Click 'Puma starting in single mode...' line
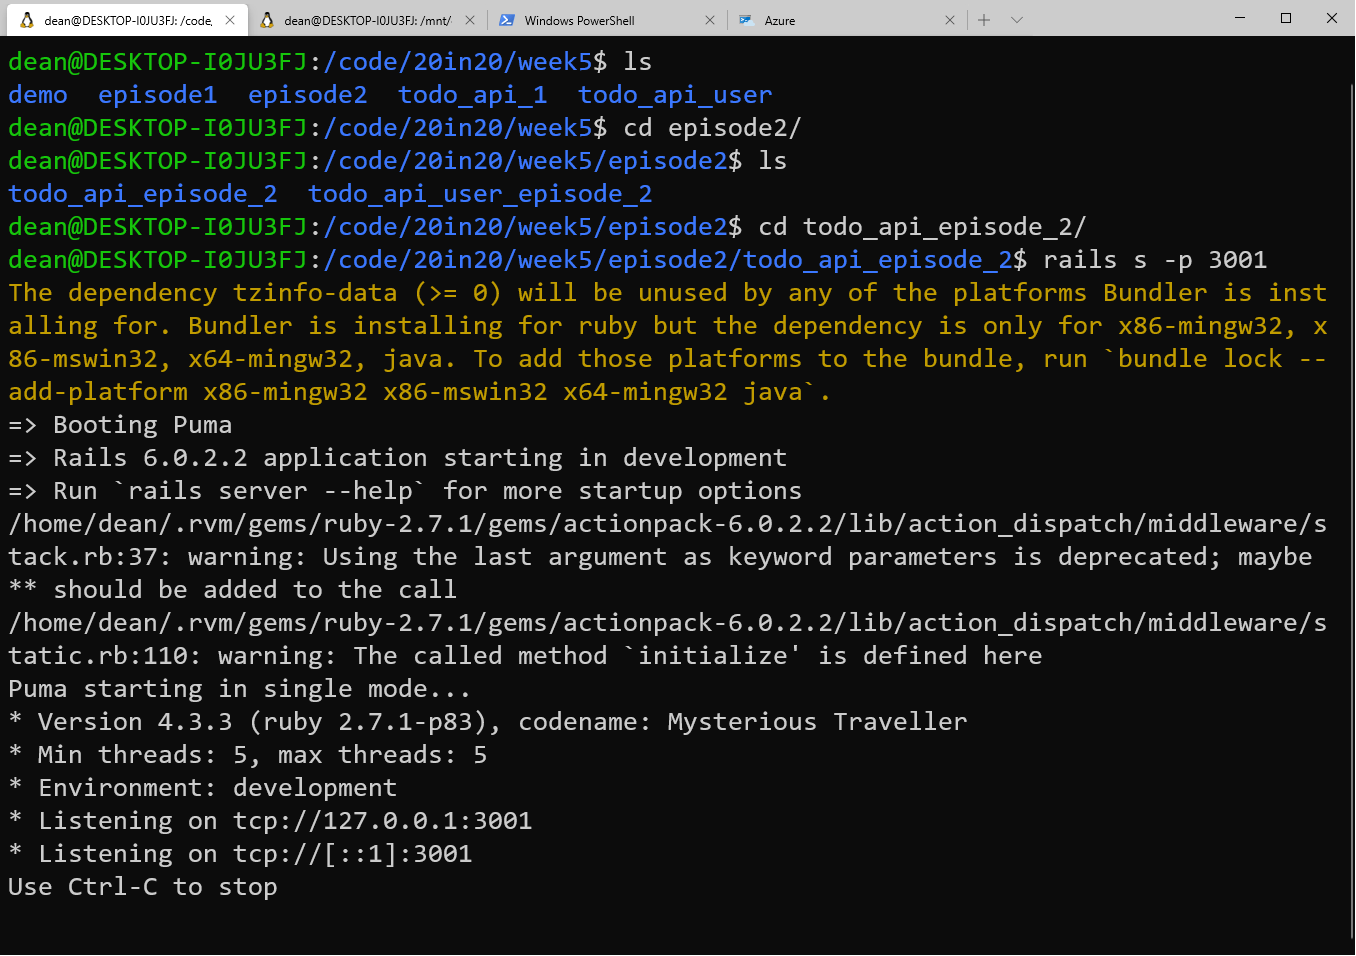1356x956 pixels. (x=240, y=689)
